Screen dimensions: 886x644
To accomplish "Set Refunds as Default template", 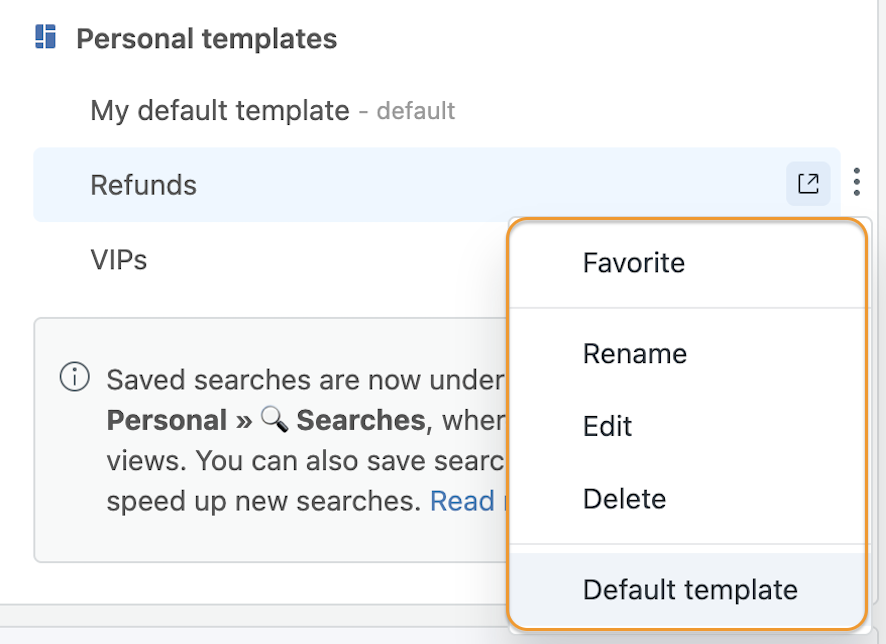I will tap(690, 590).
